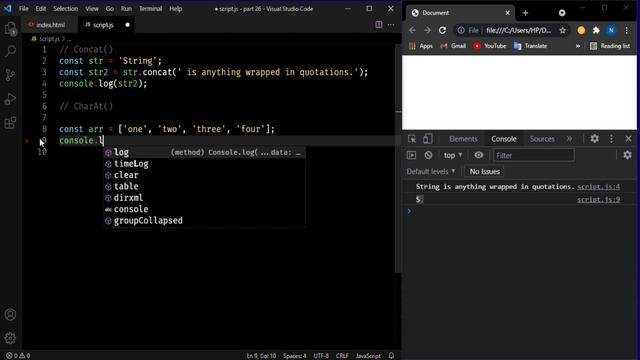Open the Extensions view

[x=10, y=122]
